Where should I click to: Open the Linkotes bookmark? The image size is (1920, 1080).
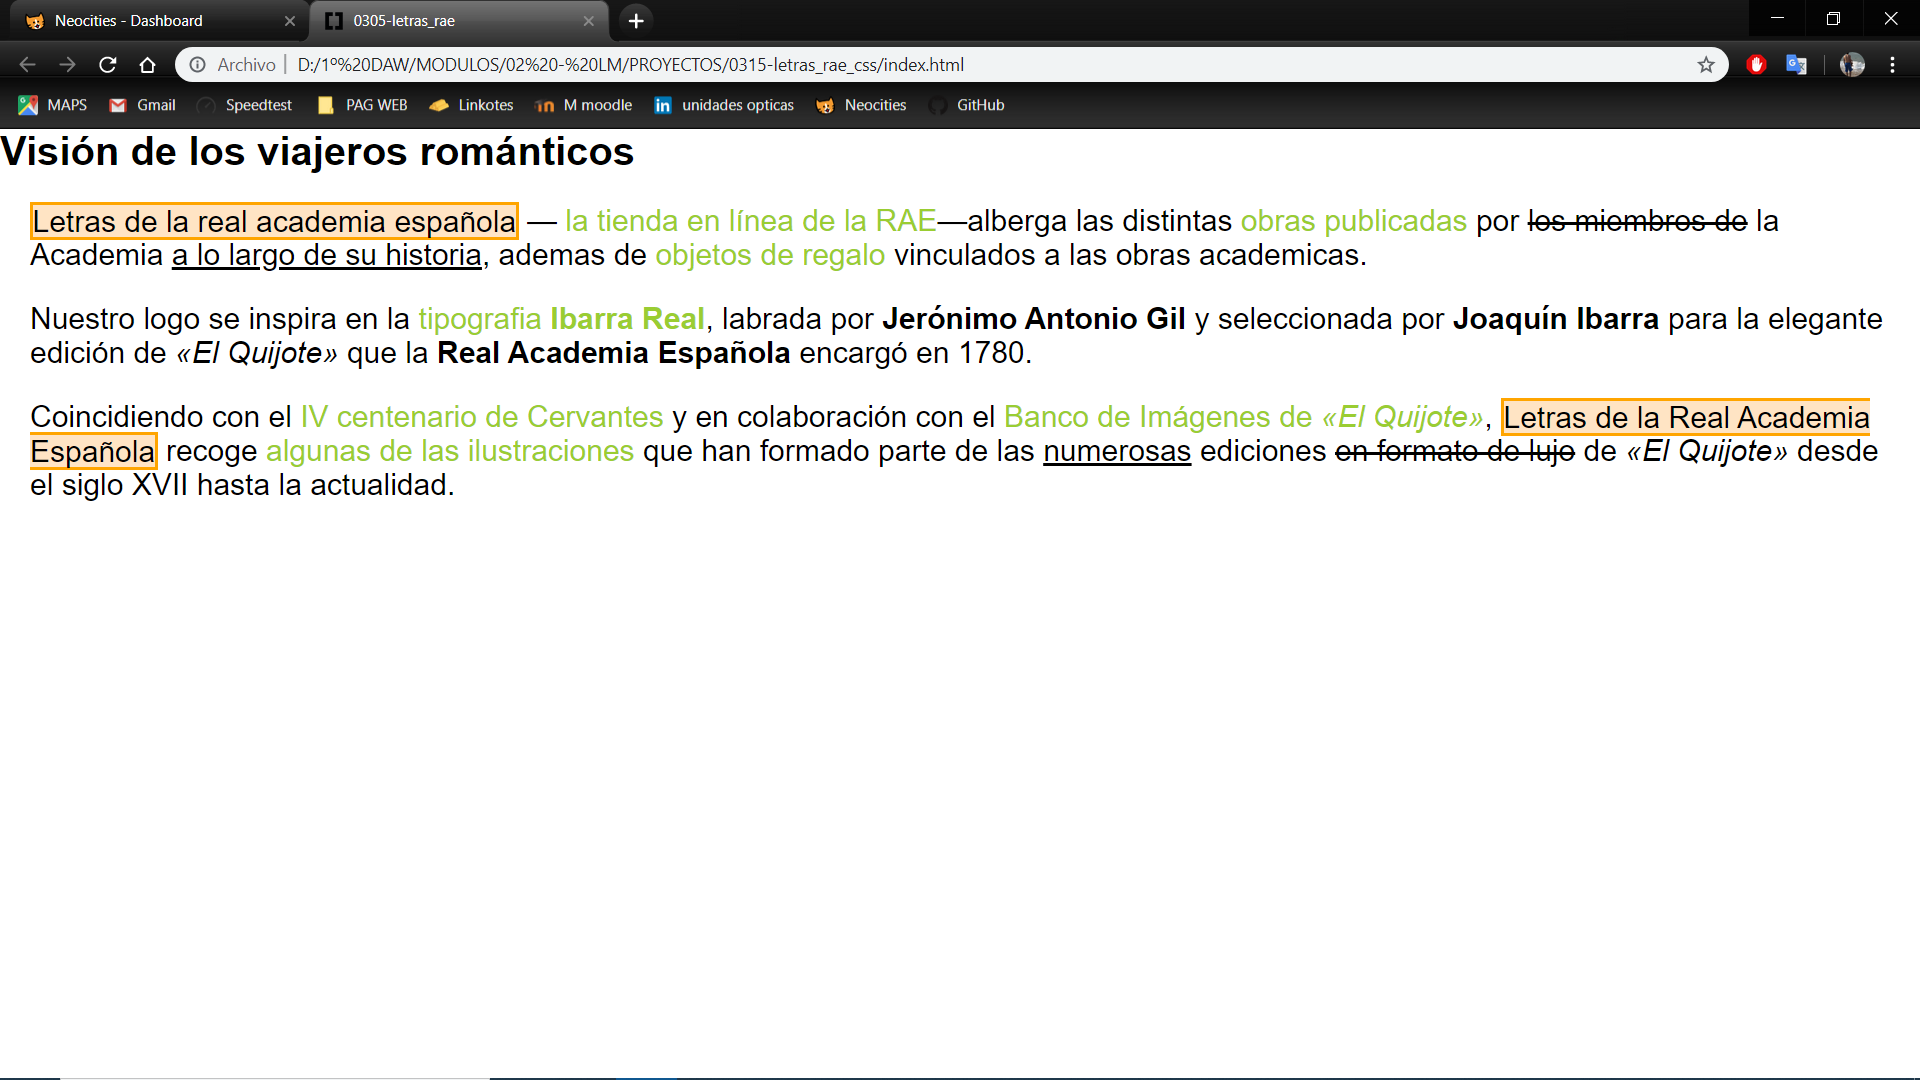[471, 105]
